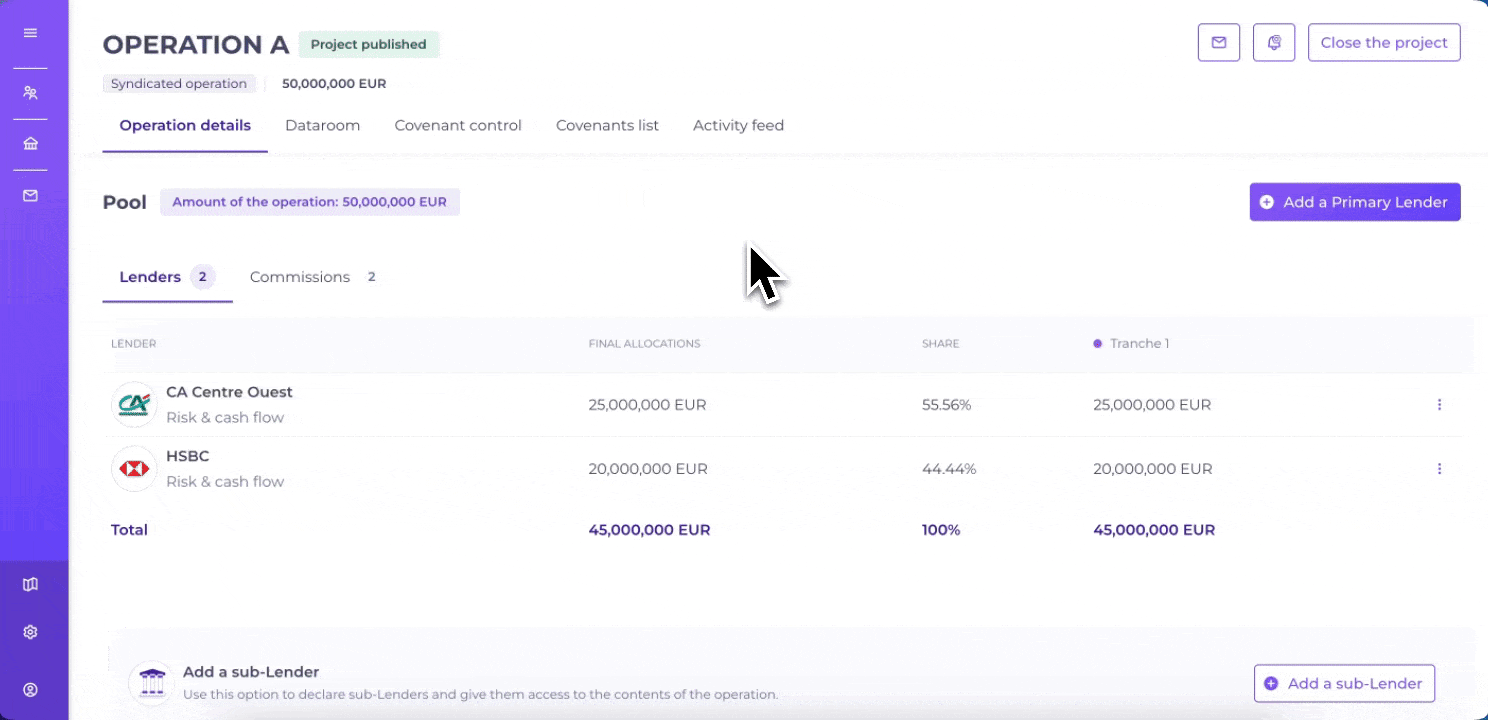Open the Covenants list tab
Screen dimensions: 1488x720
pos(607,126)
